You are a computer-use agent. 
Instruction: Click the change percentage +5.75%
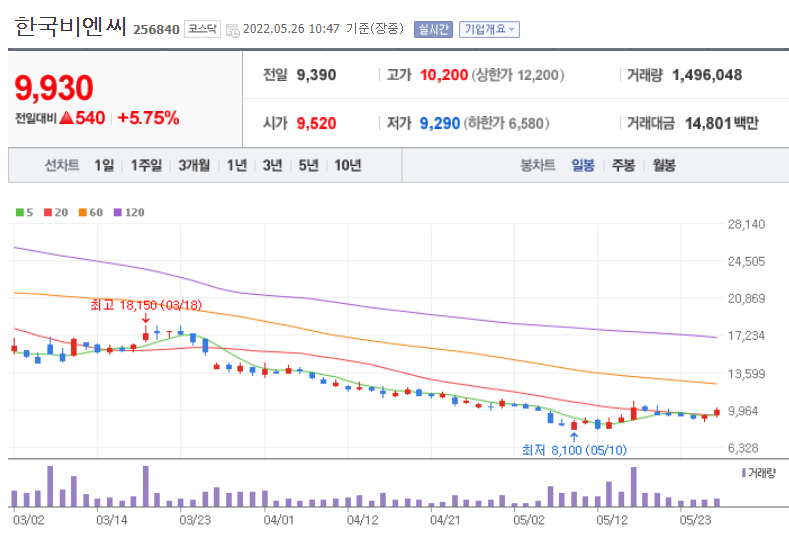[148, 118]
